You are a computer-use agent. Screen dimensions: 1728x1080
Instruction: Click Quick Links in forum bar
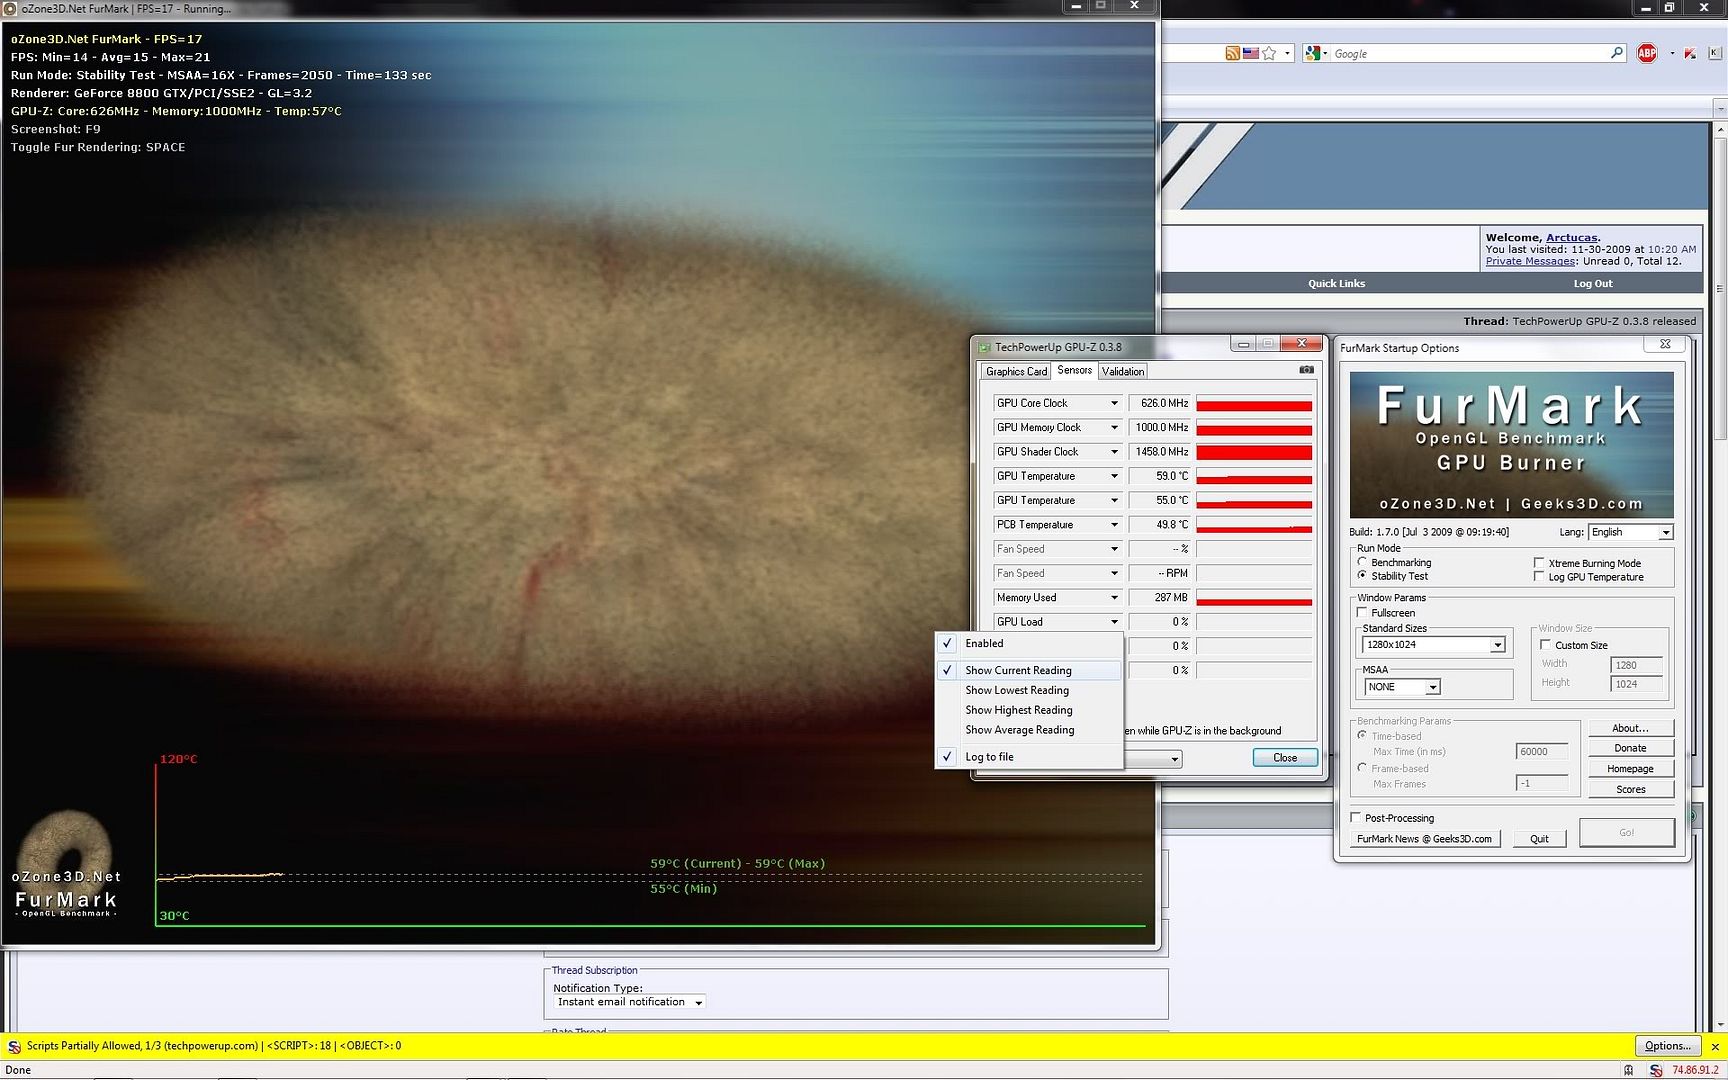[1336, 284]
